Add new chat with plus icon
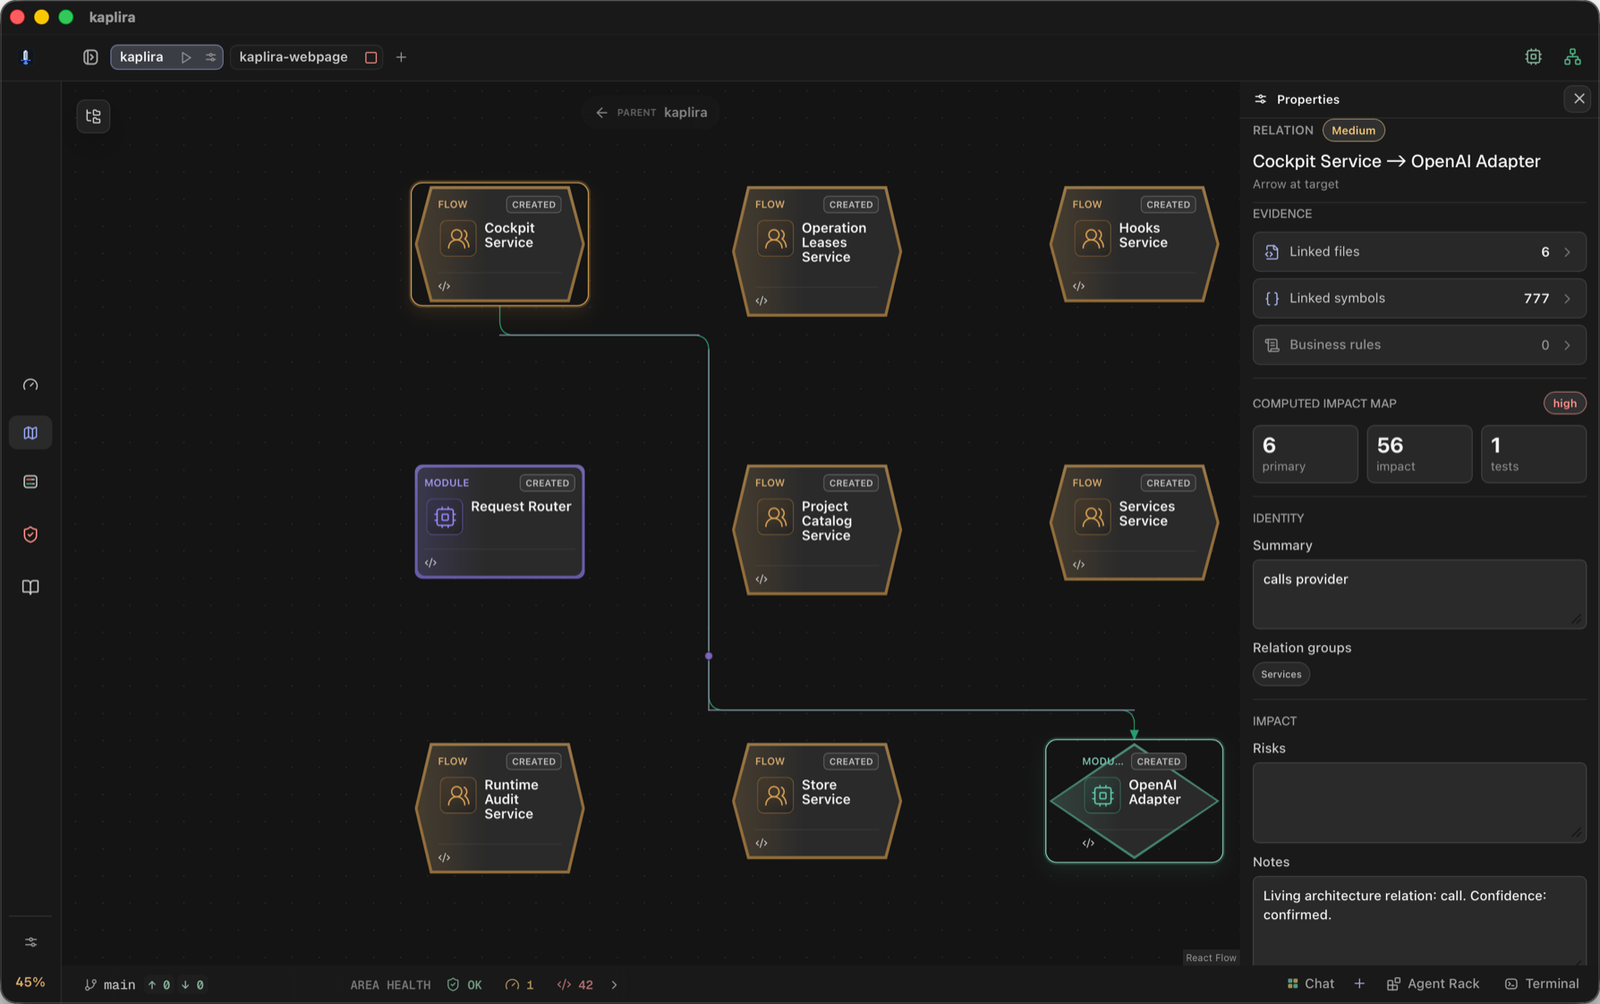This screenshot has height=1004, width=1600. coord(1359,984)
